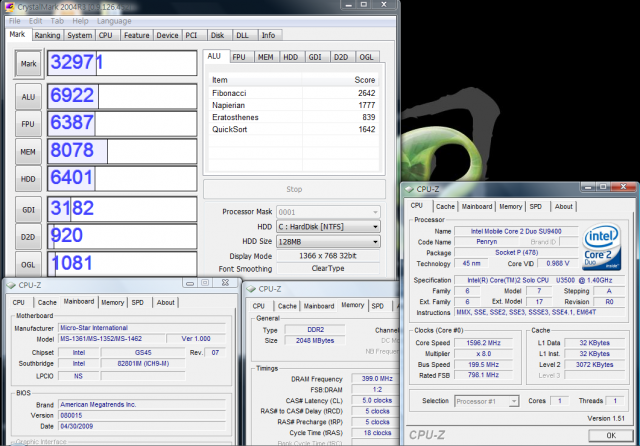The width and height of the screenshot is (640, 446).
Task: Click the MEM score 8078 bar
Action: pos(122,151)
